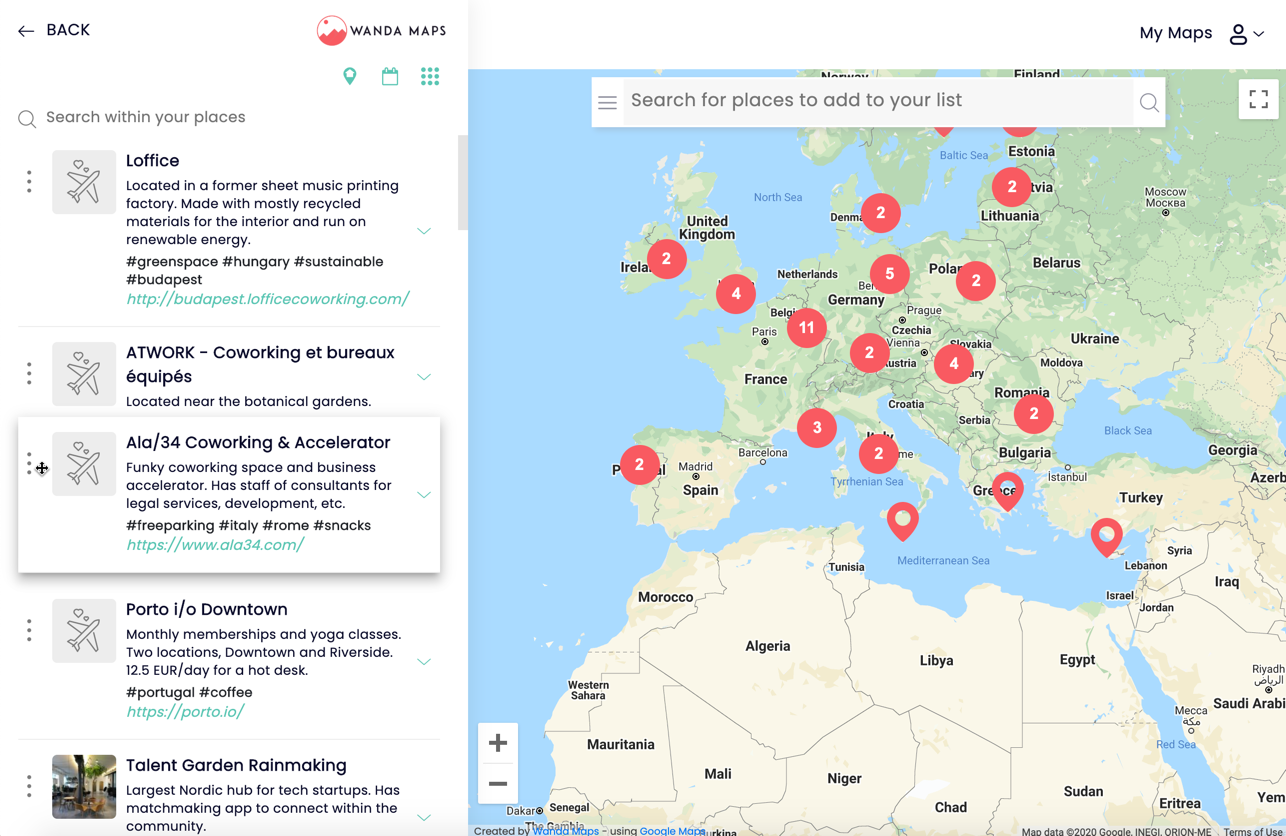Select the Talent Garden Rainmaking title
Image resolution: width=1286 pixels, height=836 pixels.
(x=236, y=766)
